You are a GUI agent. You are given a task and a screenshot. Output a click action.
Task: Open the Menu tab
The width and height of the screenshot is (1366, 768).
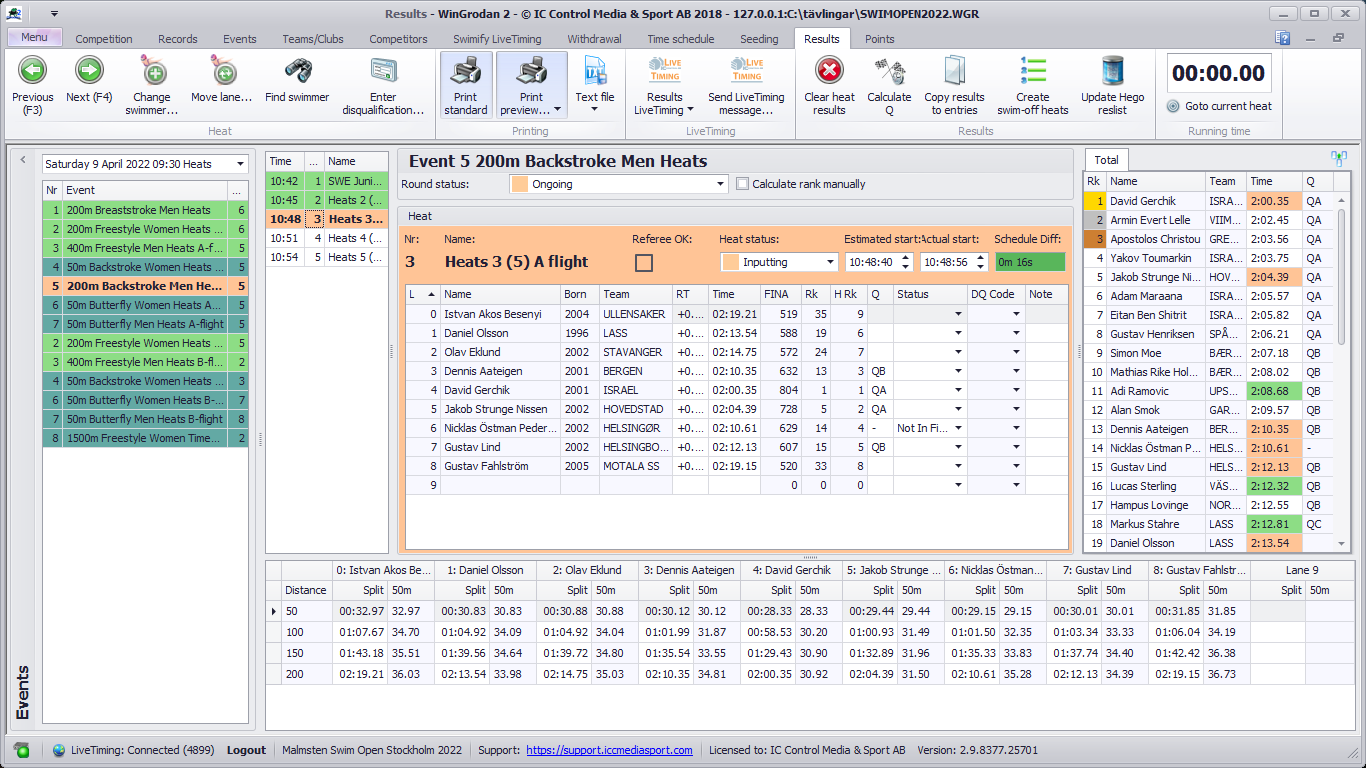[x=35, y=38]
